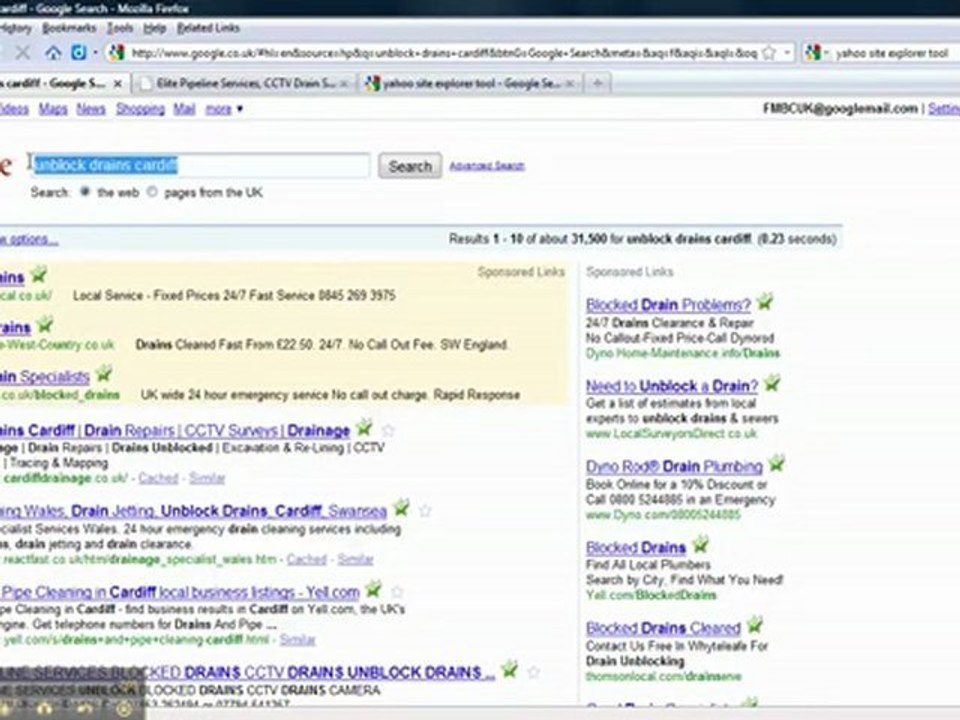Click green star beside Dyno Rod Drain Plumbing
The width and height of the screenshot is (960, 720).
[x=776, y=463]
